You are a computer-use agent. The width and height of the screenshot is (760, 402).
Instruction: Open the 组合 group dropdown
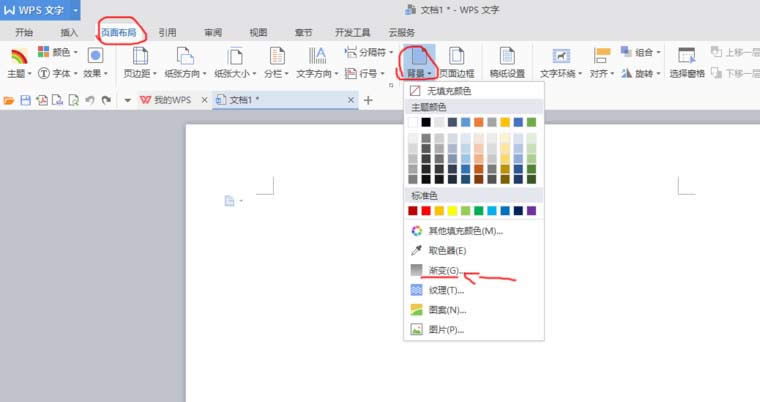pos(640,52)
